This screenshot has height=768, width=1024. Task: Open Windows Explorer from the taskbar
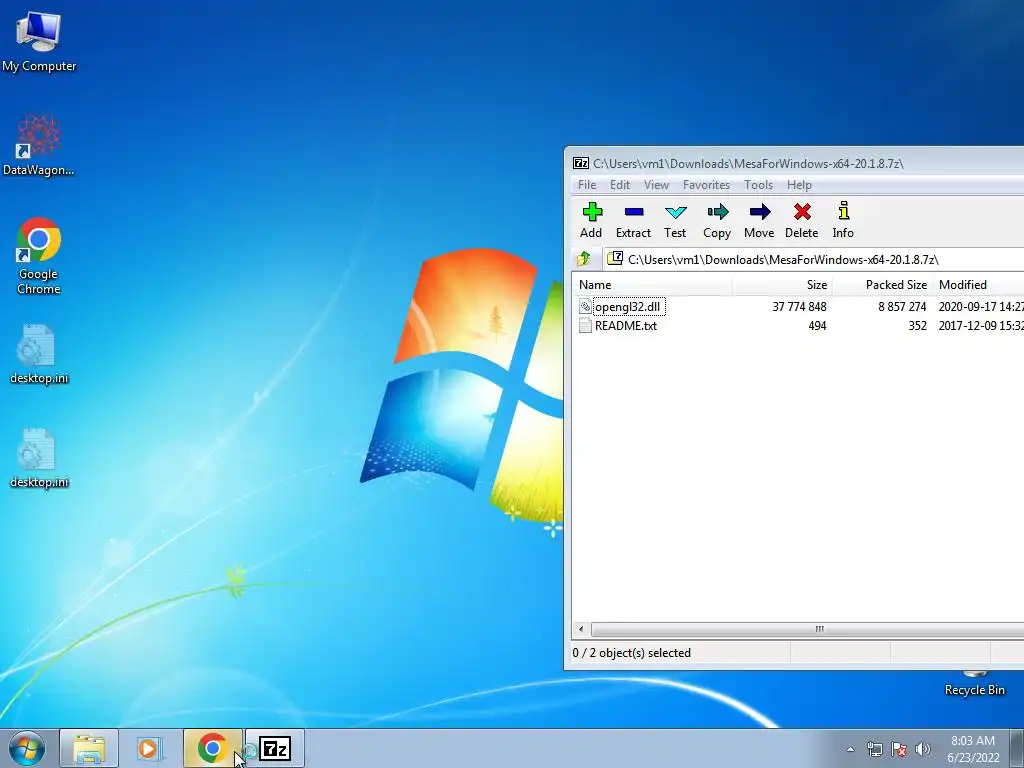coord(89,748)
